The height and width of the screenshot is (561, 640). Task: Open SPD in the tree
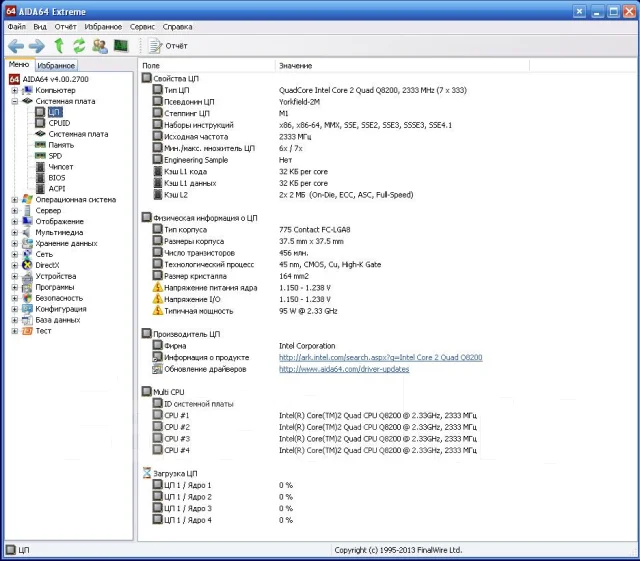pyautogui.click(x=55, y=156)
